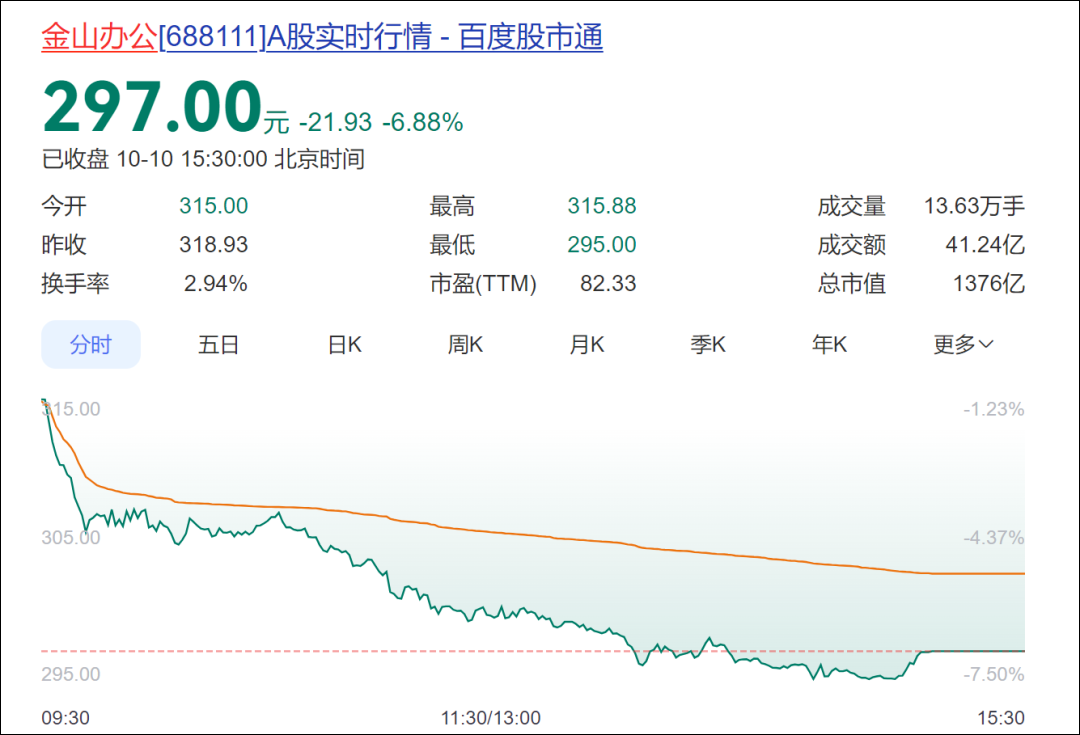Select the 年K chart tab
This screenshot has width=1080, height=735.
click(829, 344)
